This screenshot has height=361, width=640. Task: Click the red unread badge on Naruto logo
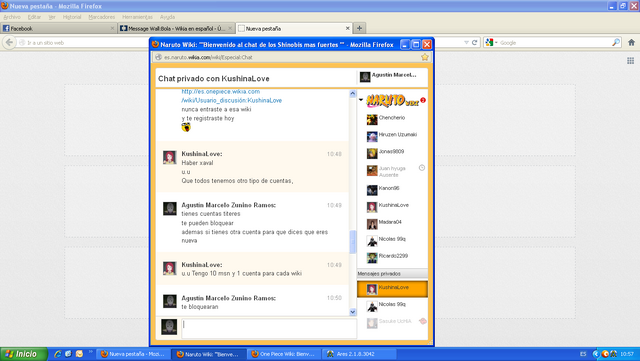[x=423, y=100]
